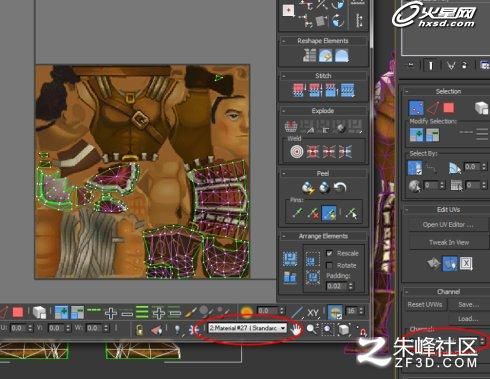
Task: Click the Zoom Region icon
Action: point(328,329)
